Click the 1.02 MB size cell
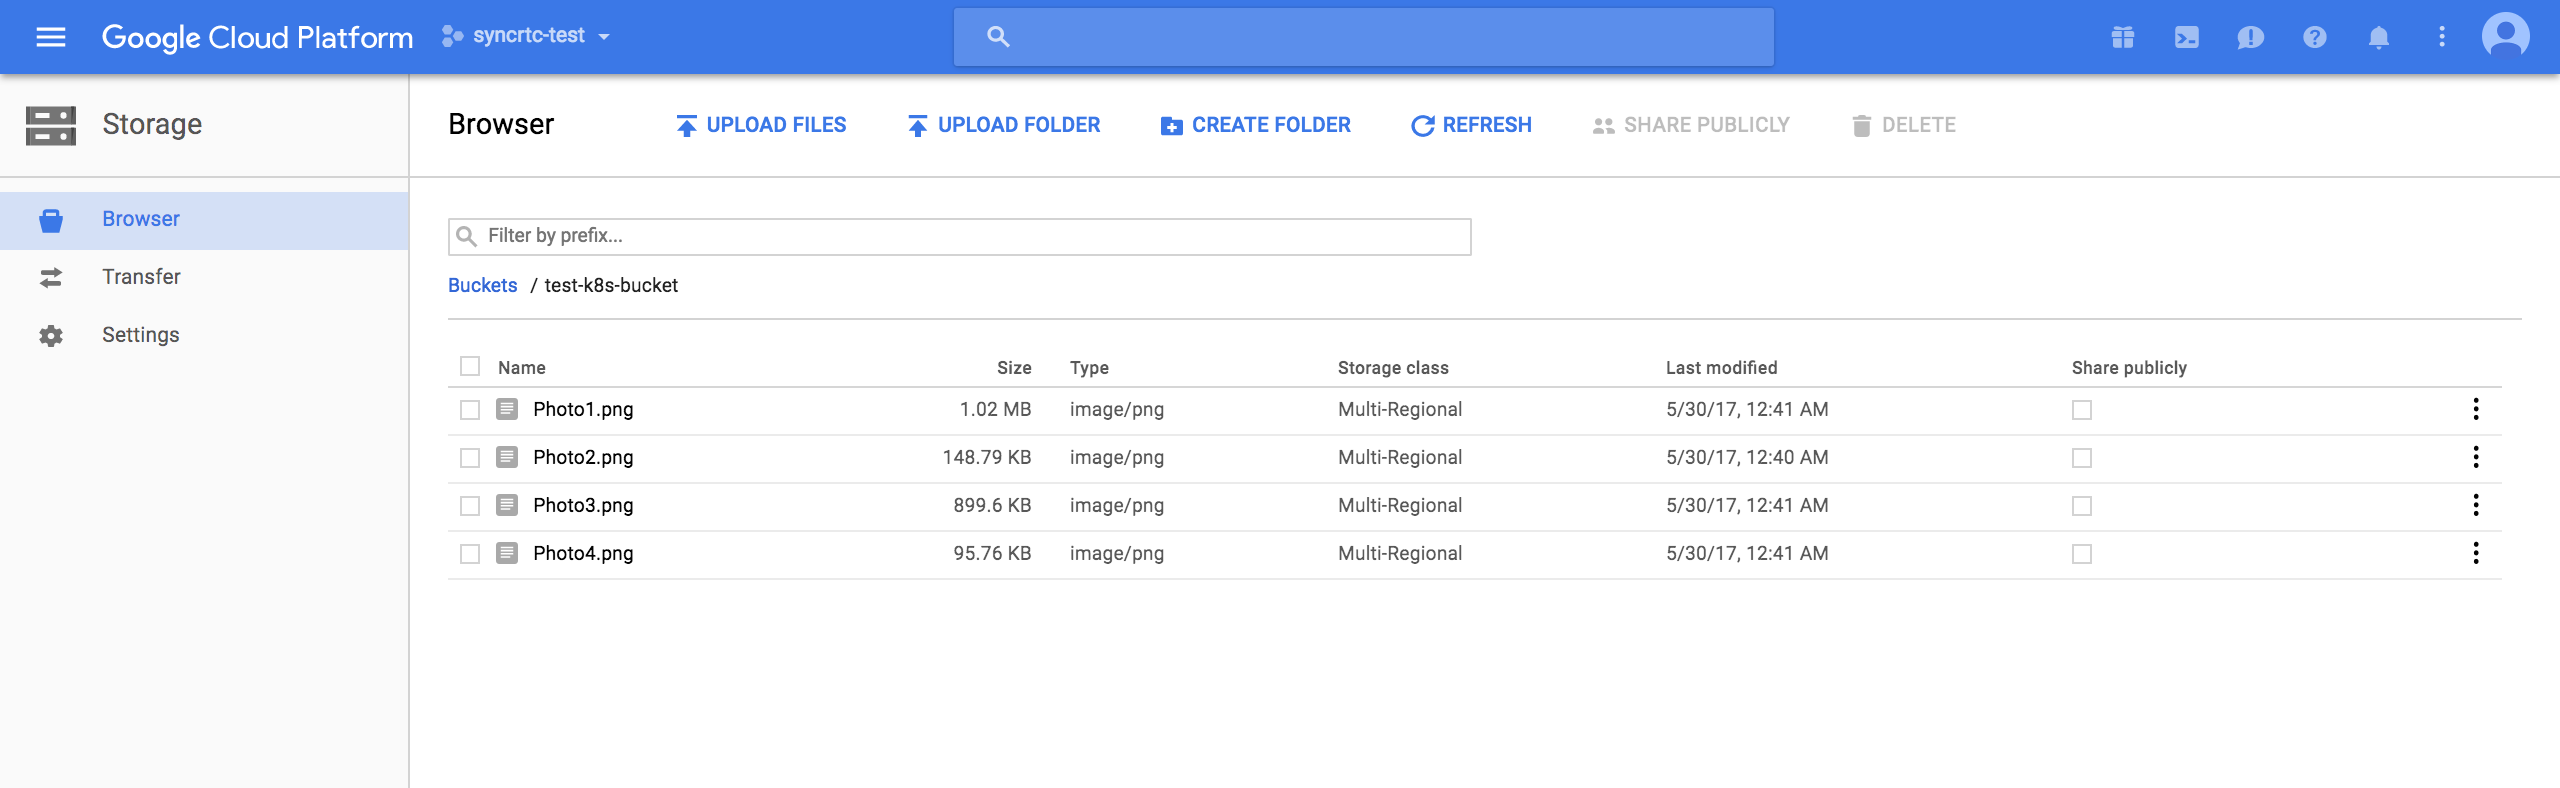The image size is (2560, 788). [x=995, y=409]
